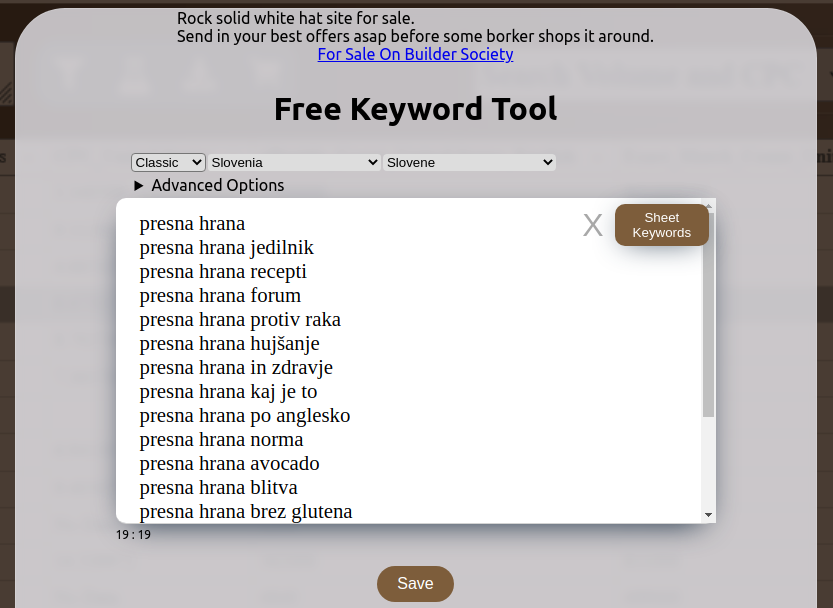Click the 'presna hrana forum' keyword line
Viewport: 833px width, 608px height.
pos(220,296)
